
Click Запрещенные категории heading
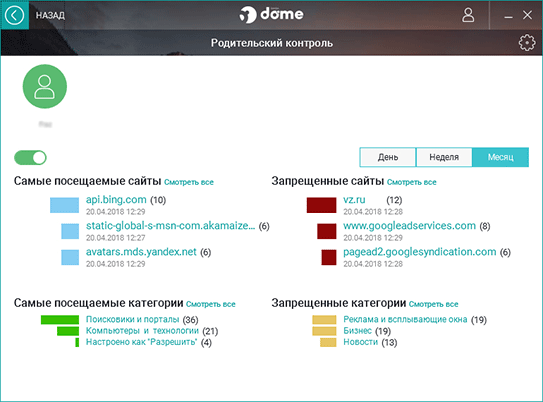(339, 303)
